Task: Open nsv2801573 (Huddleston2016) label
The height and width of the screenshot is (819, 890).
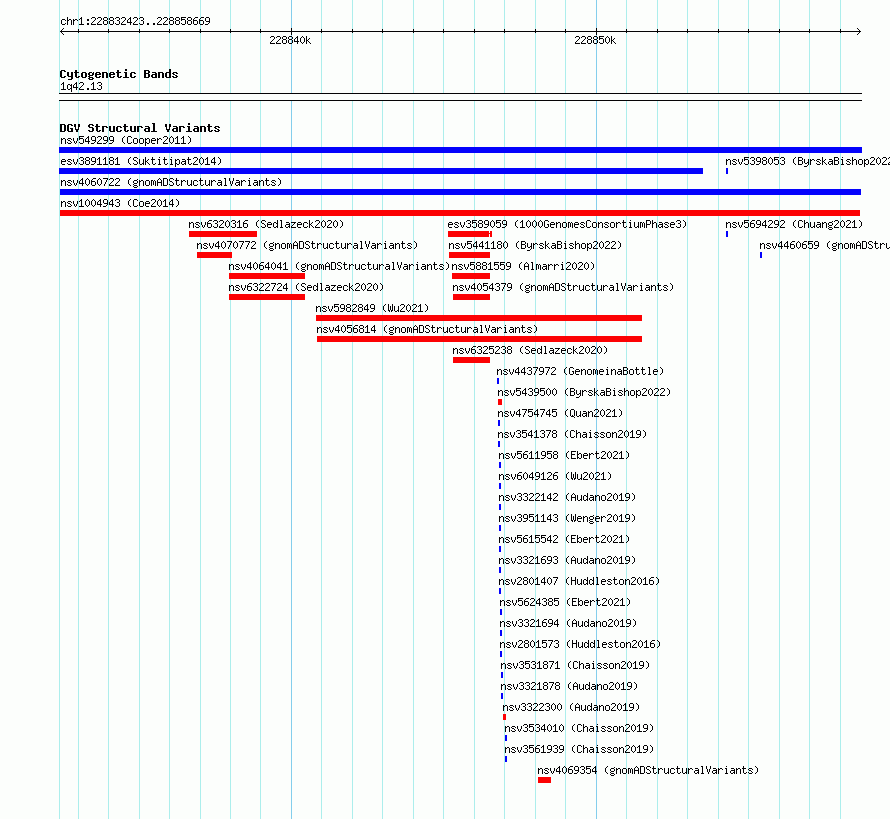Action: click(580, 644)
